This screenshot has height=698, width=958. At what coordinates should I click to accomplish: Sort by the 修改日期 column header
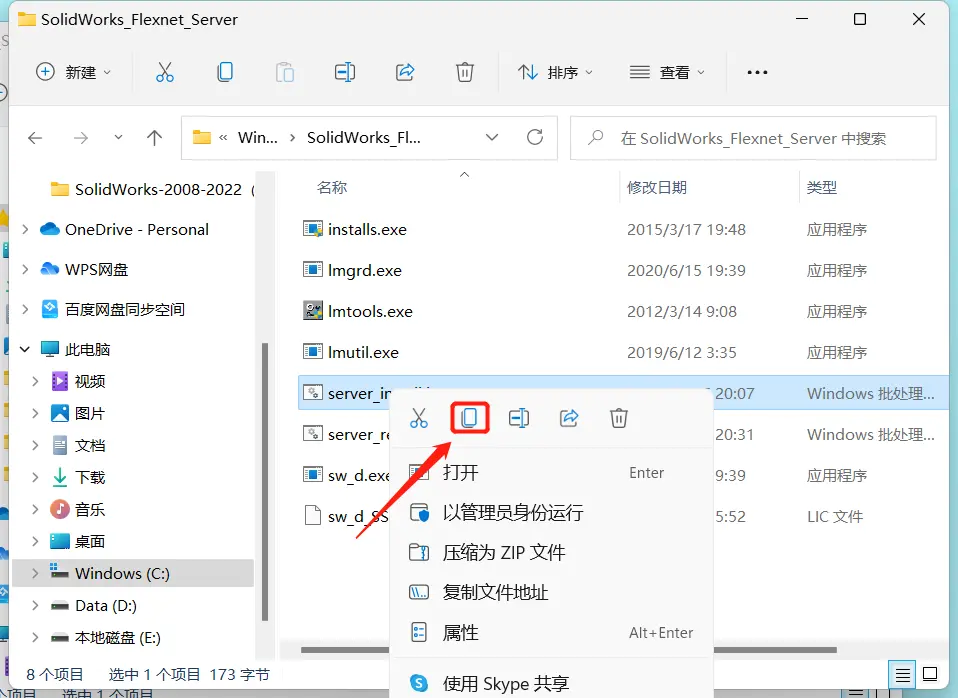click(x=657, y=187)
